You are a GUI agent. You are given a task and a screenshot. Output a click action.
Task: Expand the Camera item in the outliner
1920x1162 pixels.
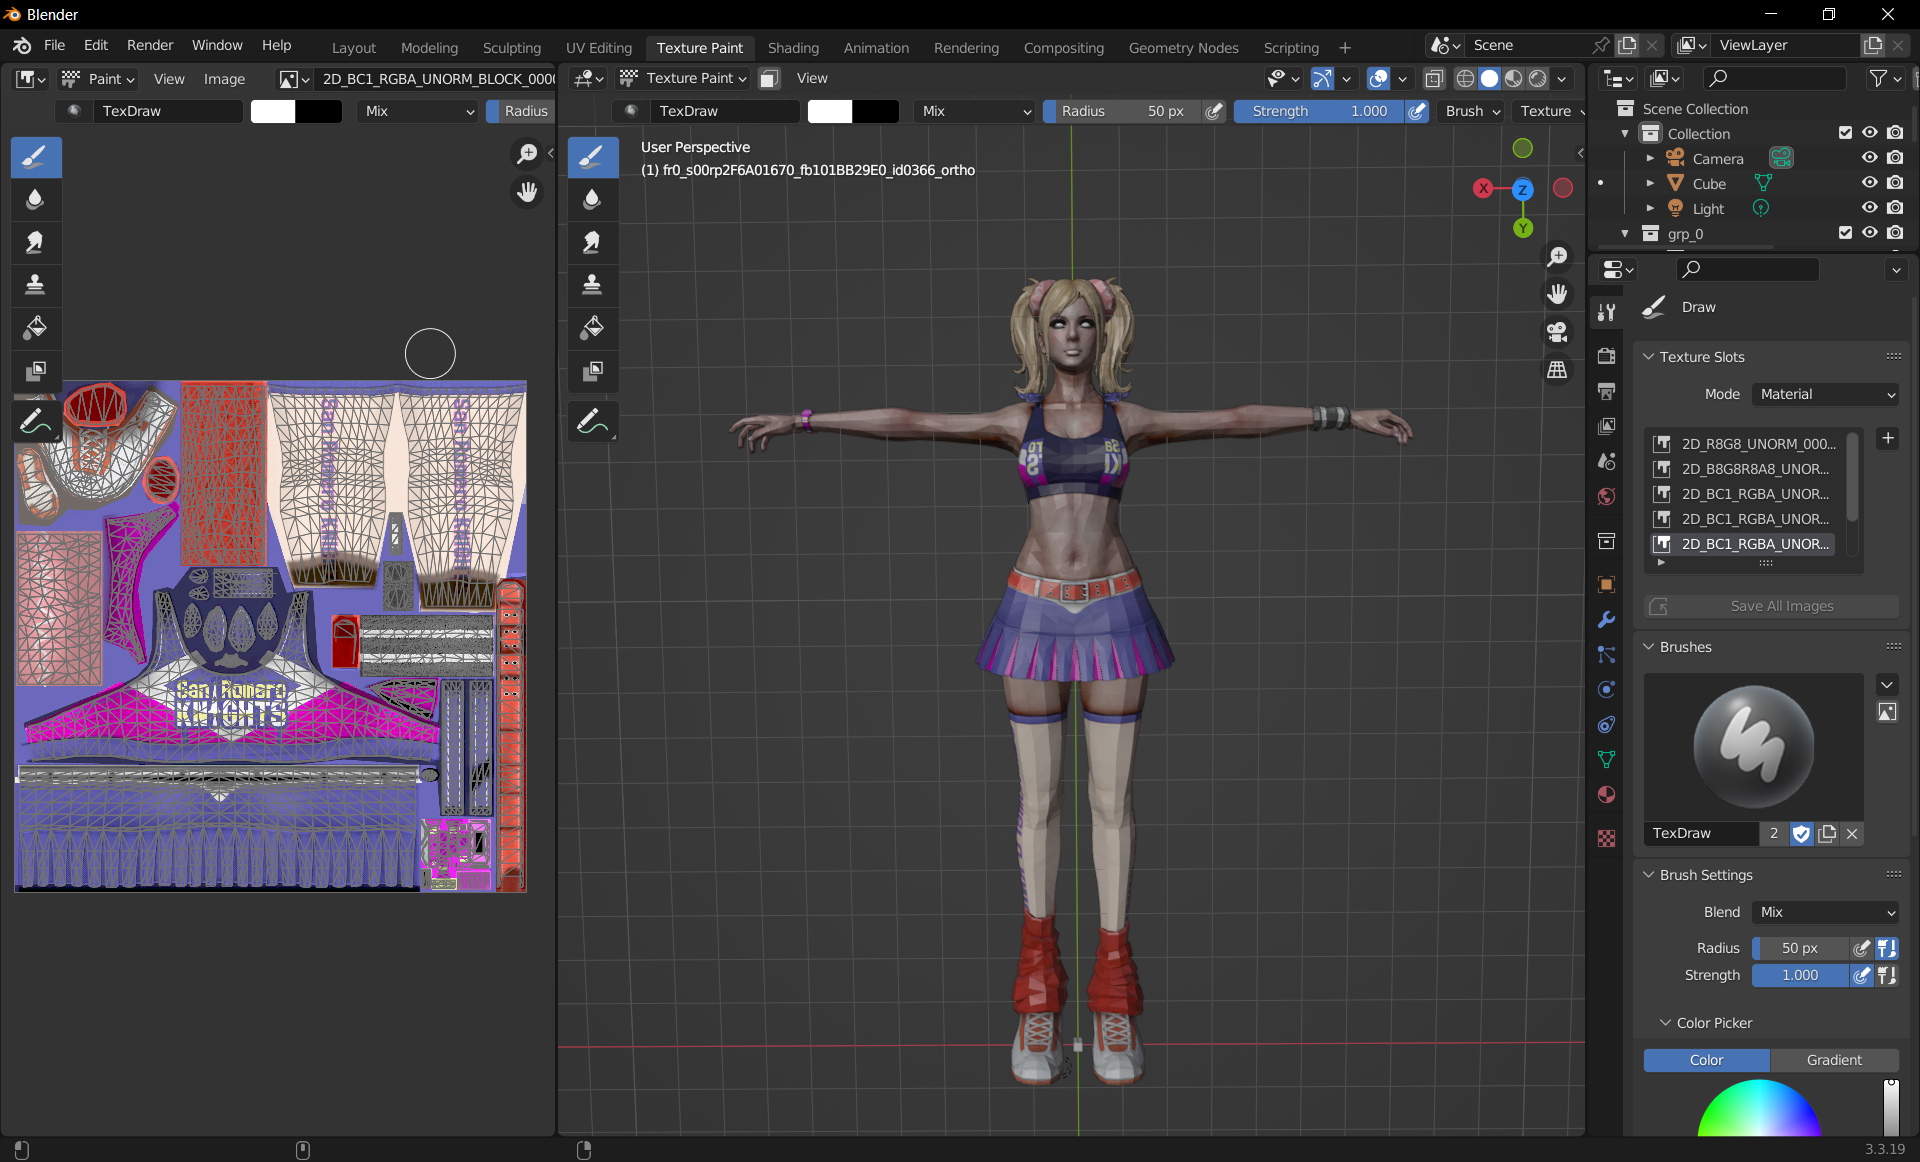pyautogui.click(x=1650, y=158)
